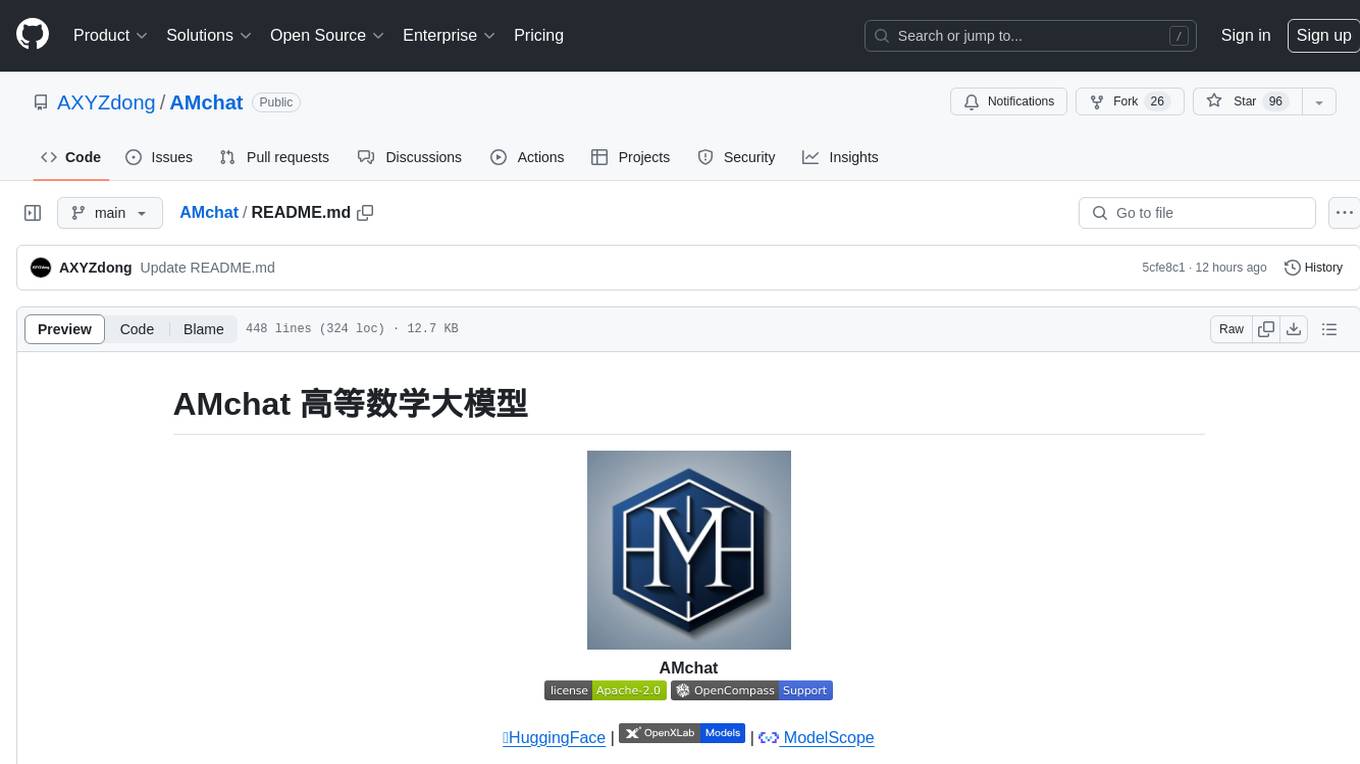Select the Preview view
The image size is (1360, 764).
click(x=65, y=329)
